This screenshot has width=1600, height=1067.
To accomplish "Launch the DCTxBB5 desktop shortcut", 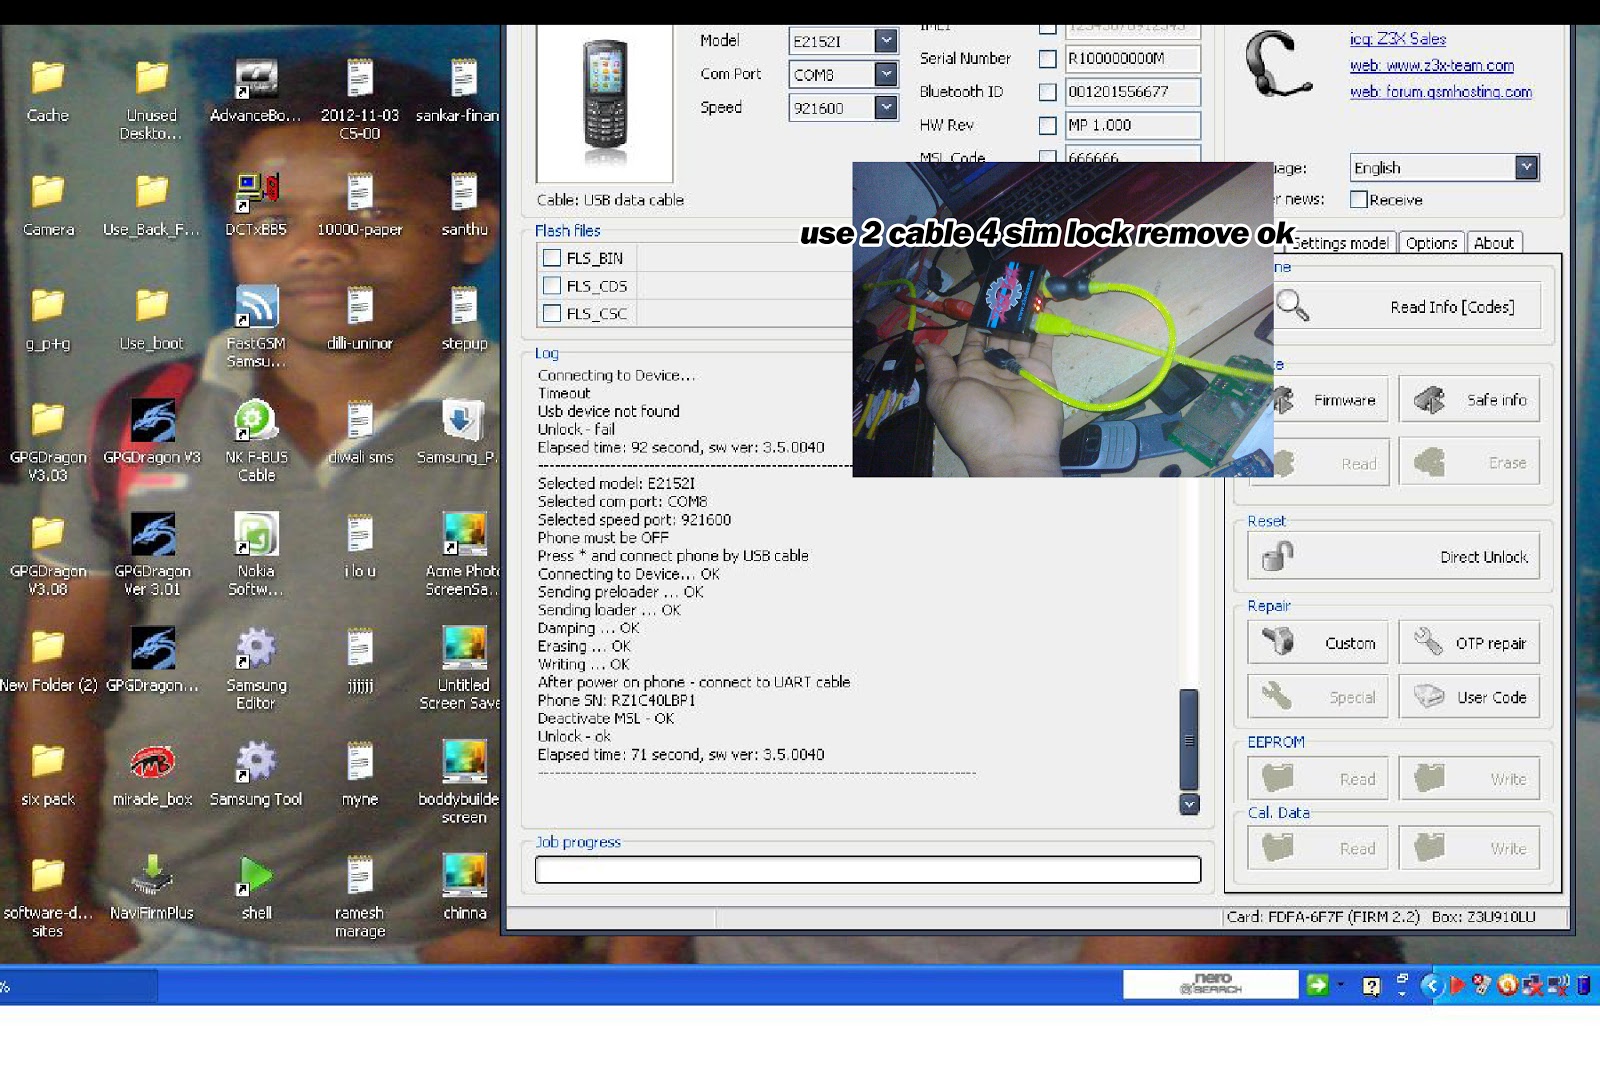I will pyautogui.click(x=256, y=205).
